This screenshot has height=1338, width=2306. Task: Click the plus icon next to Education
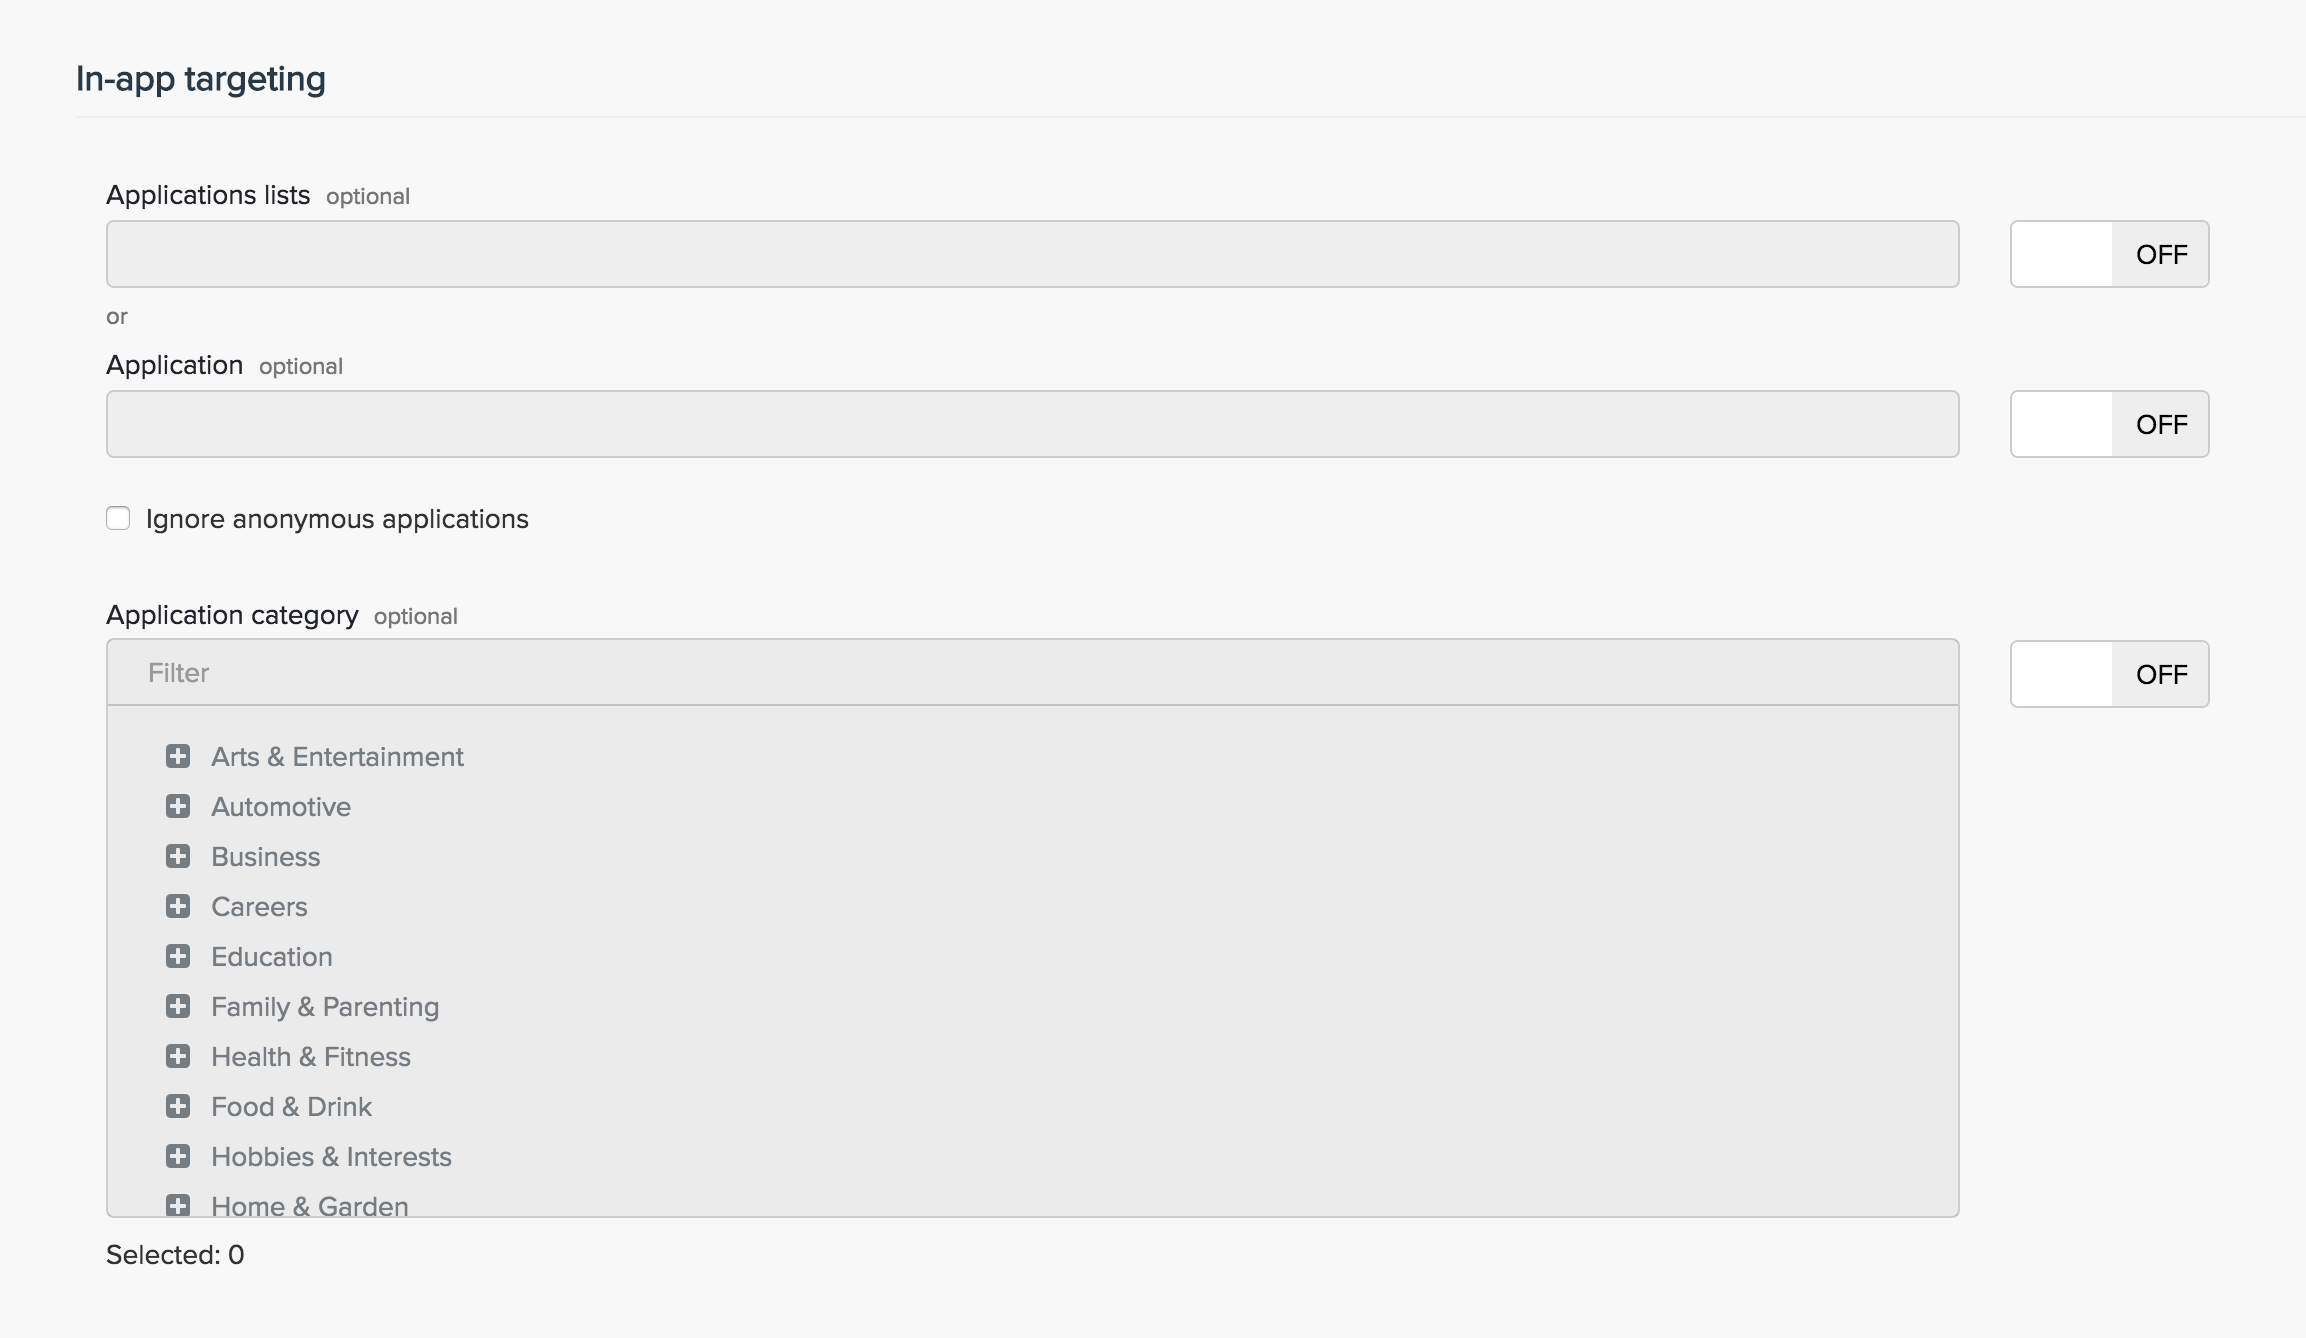178,956
